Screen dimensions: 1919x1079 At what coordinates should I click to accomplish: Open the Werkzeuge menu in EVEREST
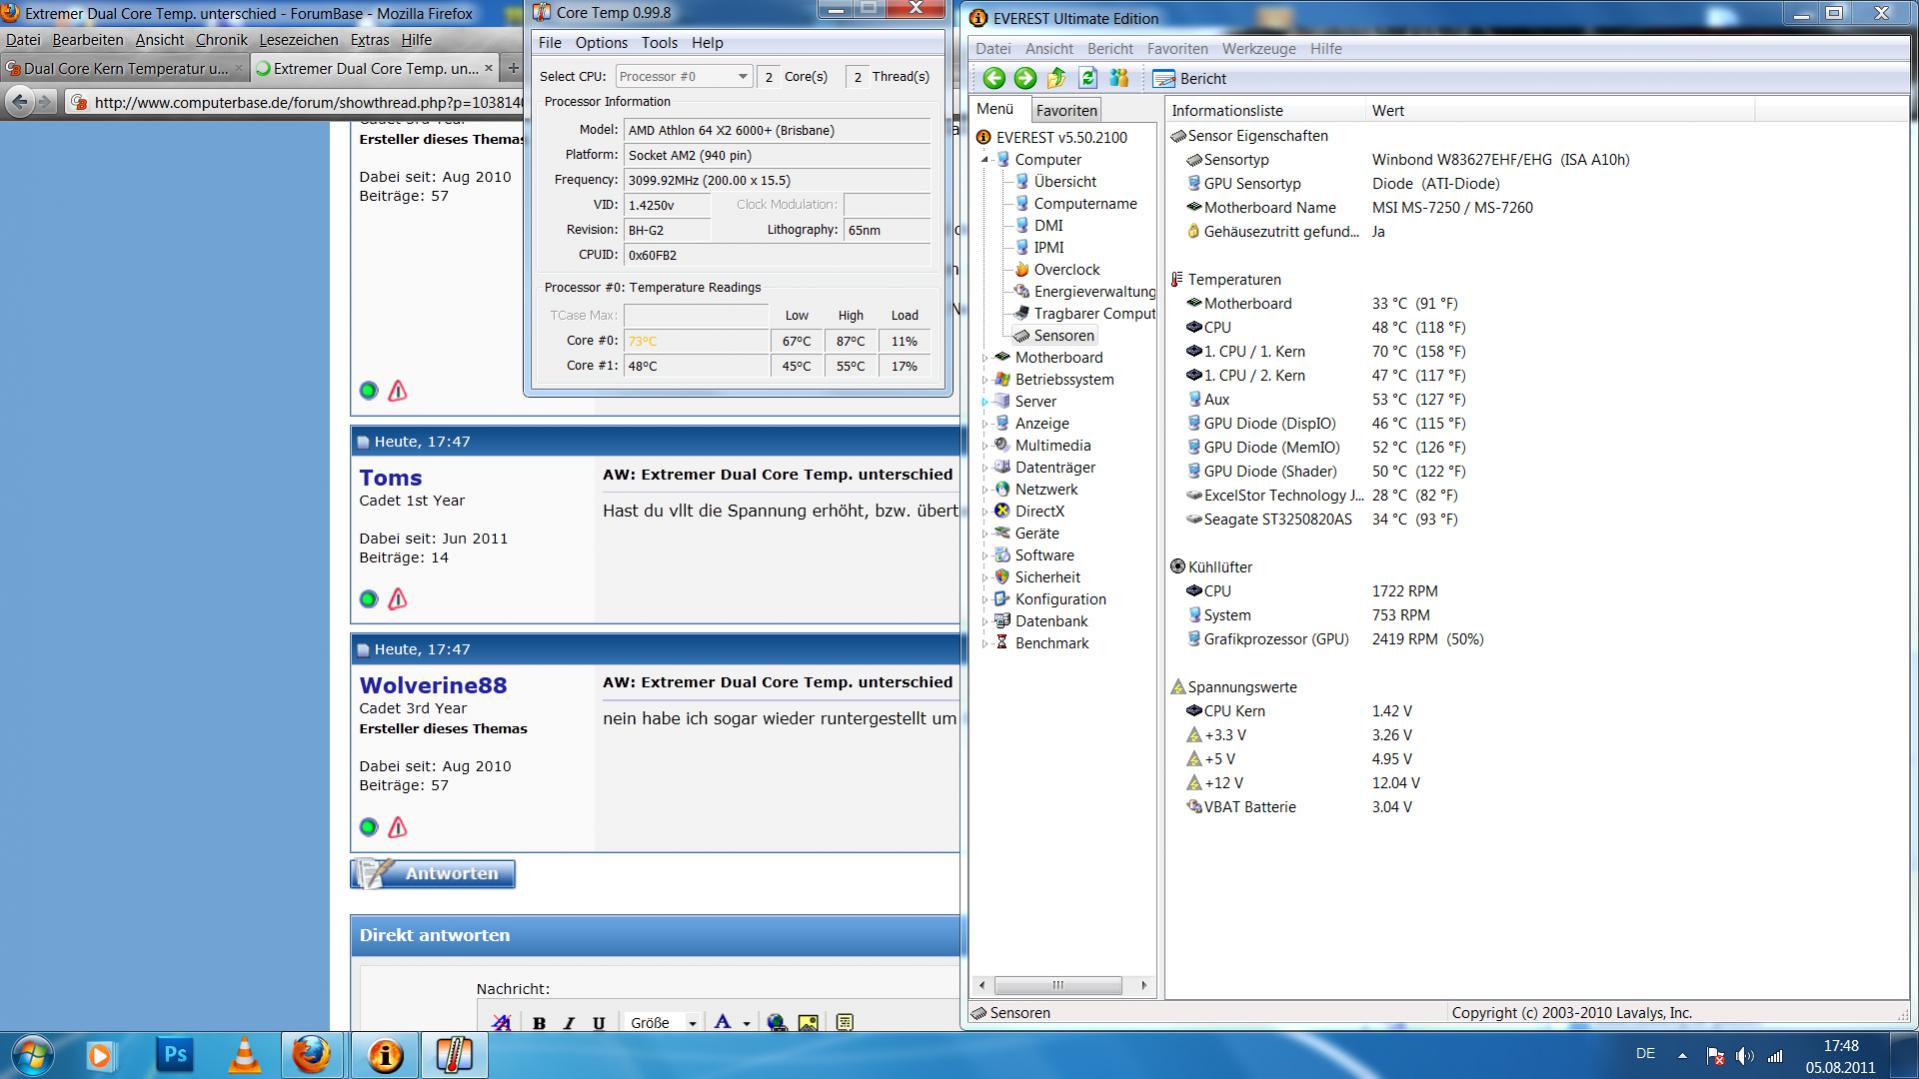tap(1258, 48)
